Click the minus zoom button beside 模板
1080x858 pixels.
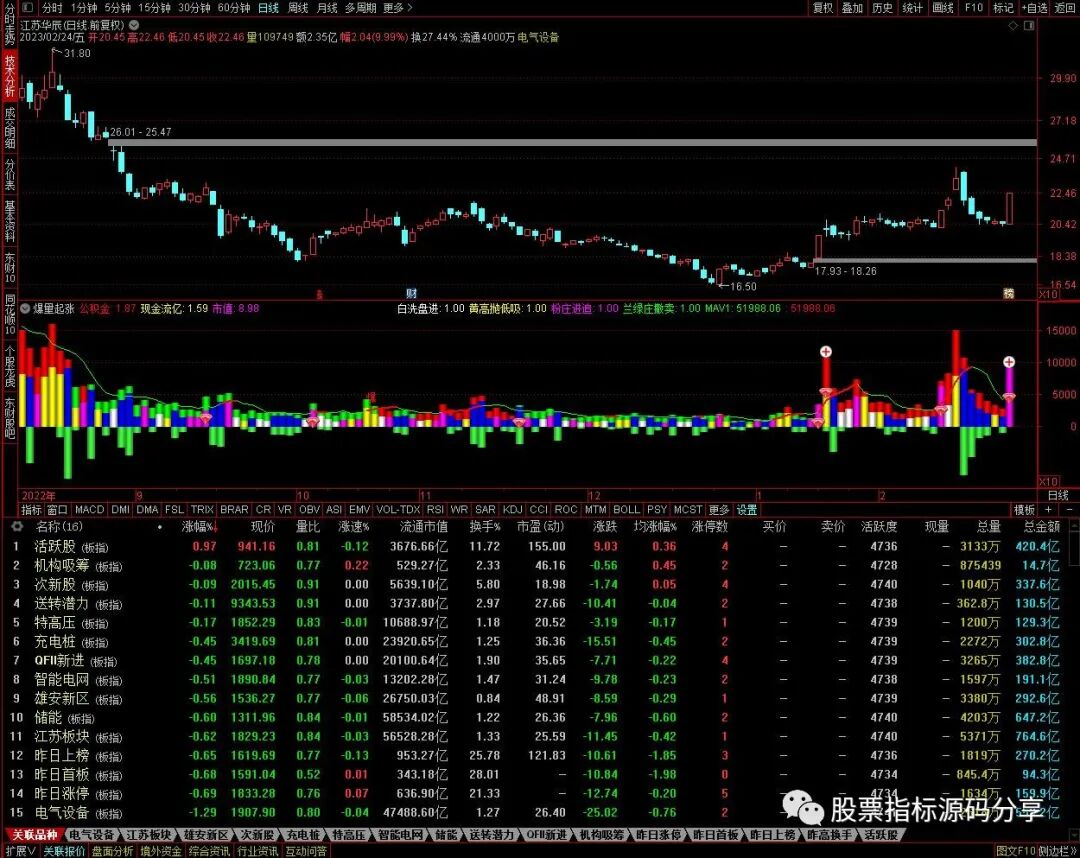pos(1069,510)
